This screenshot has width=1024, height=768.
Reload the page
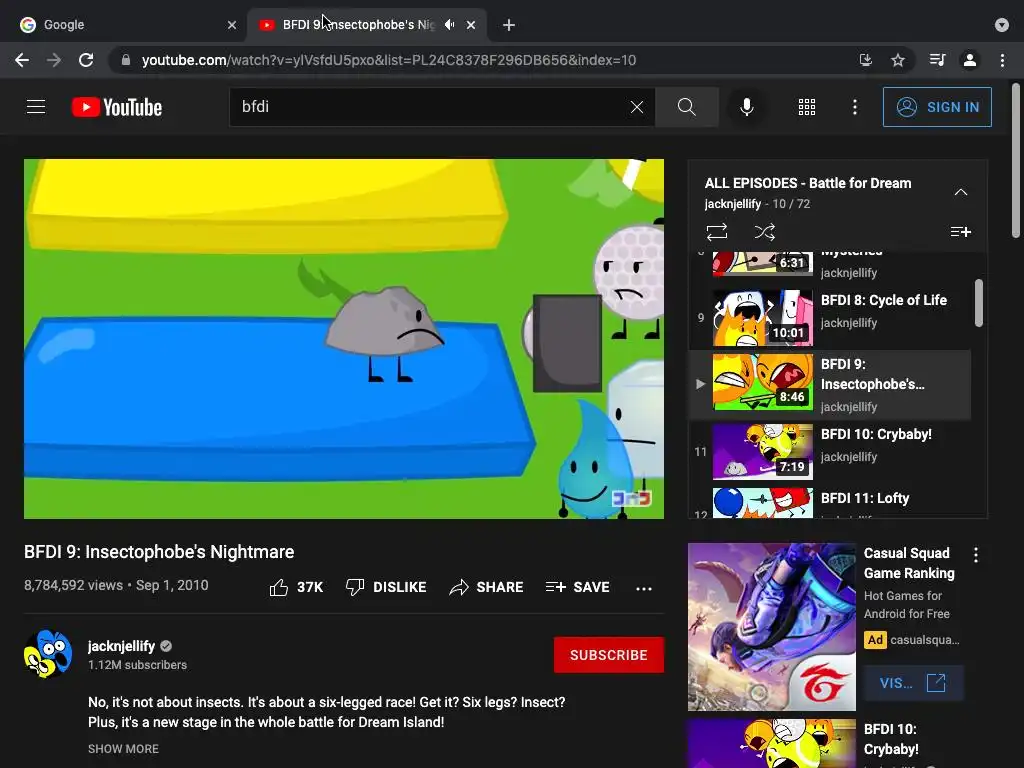(x=86, y=60)
